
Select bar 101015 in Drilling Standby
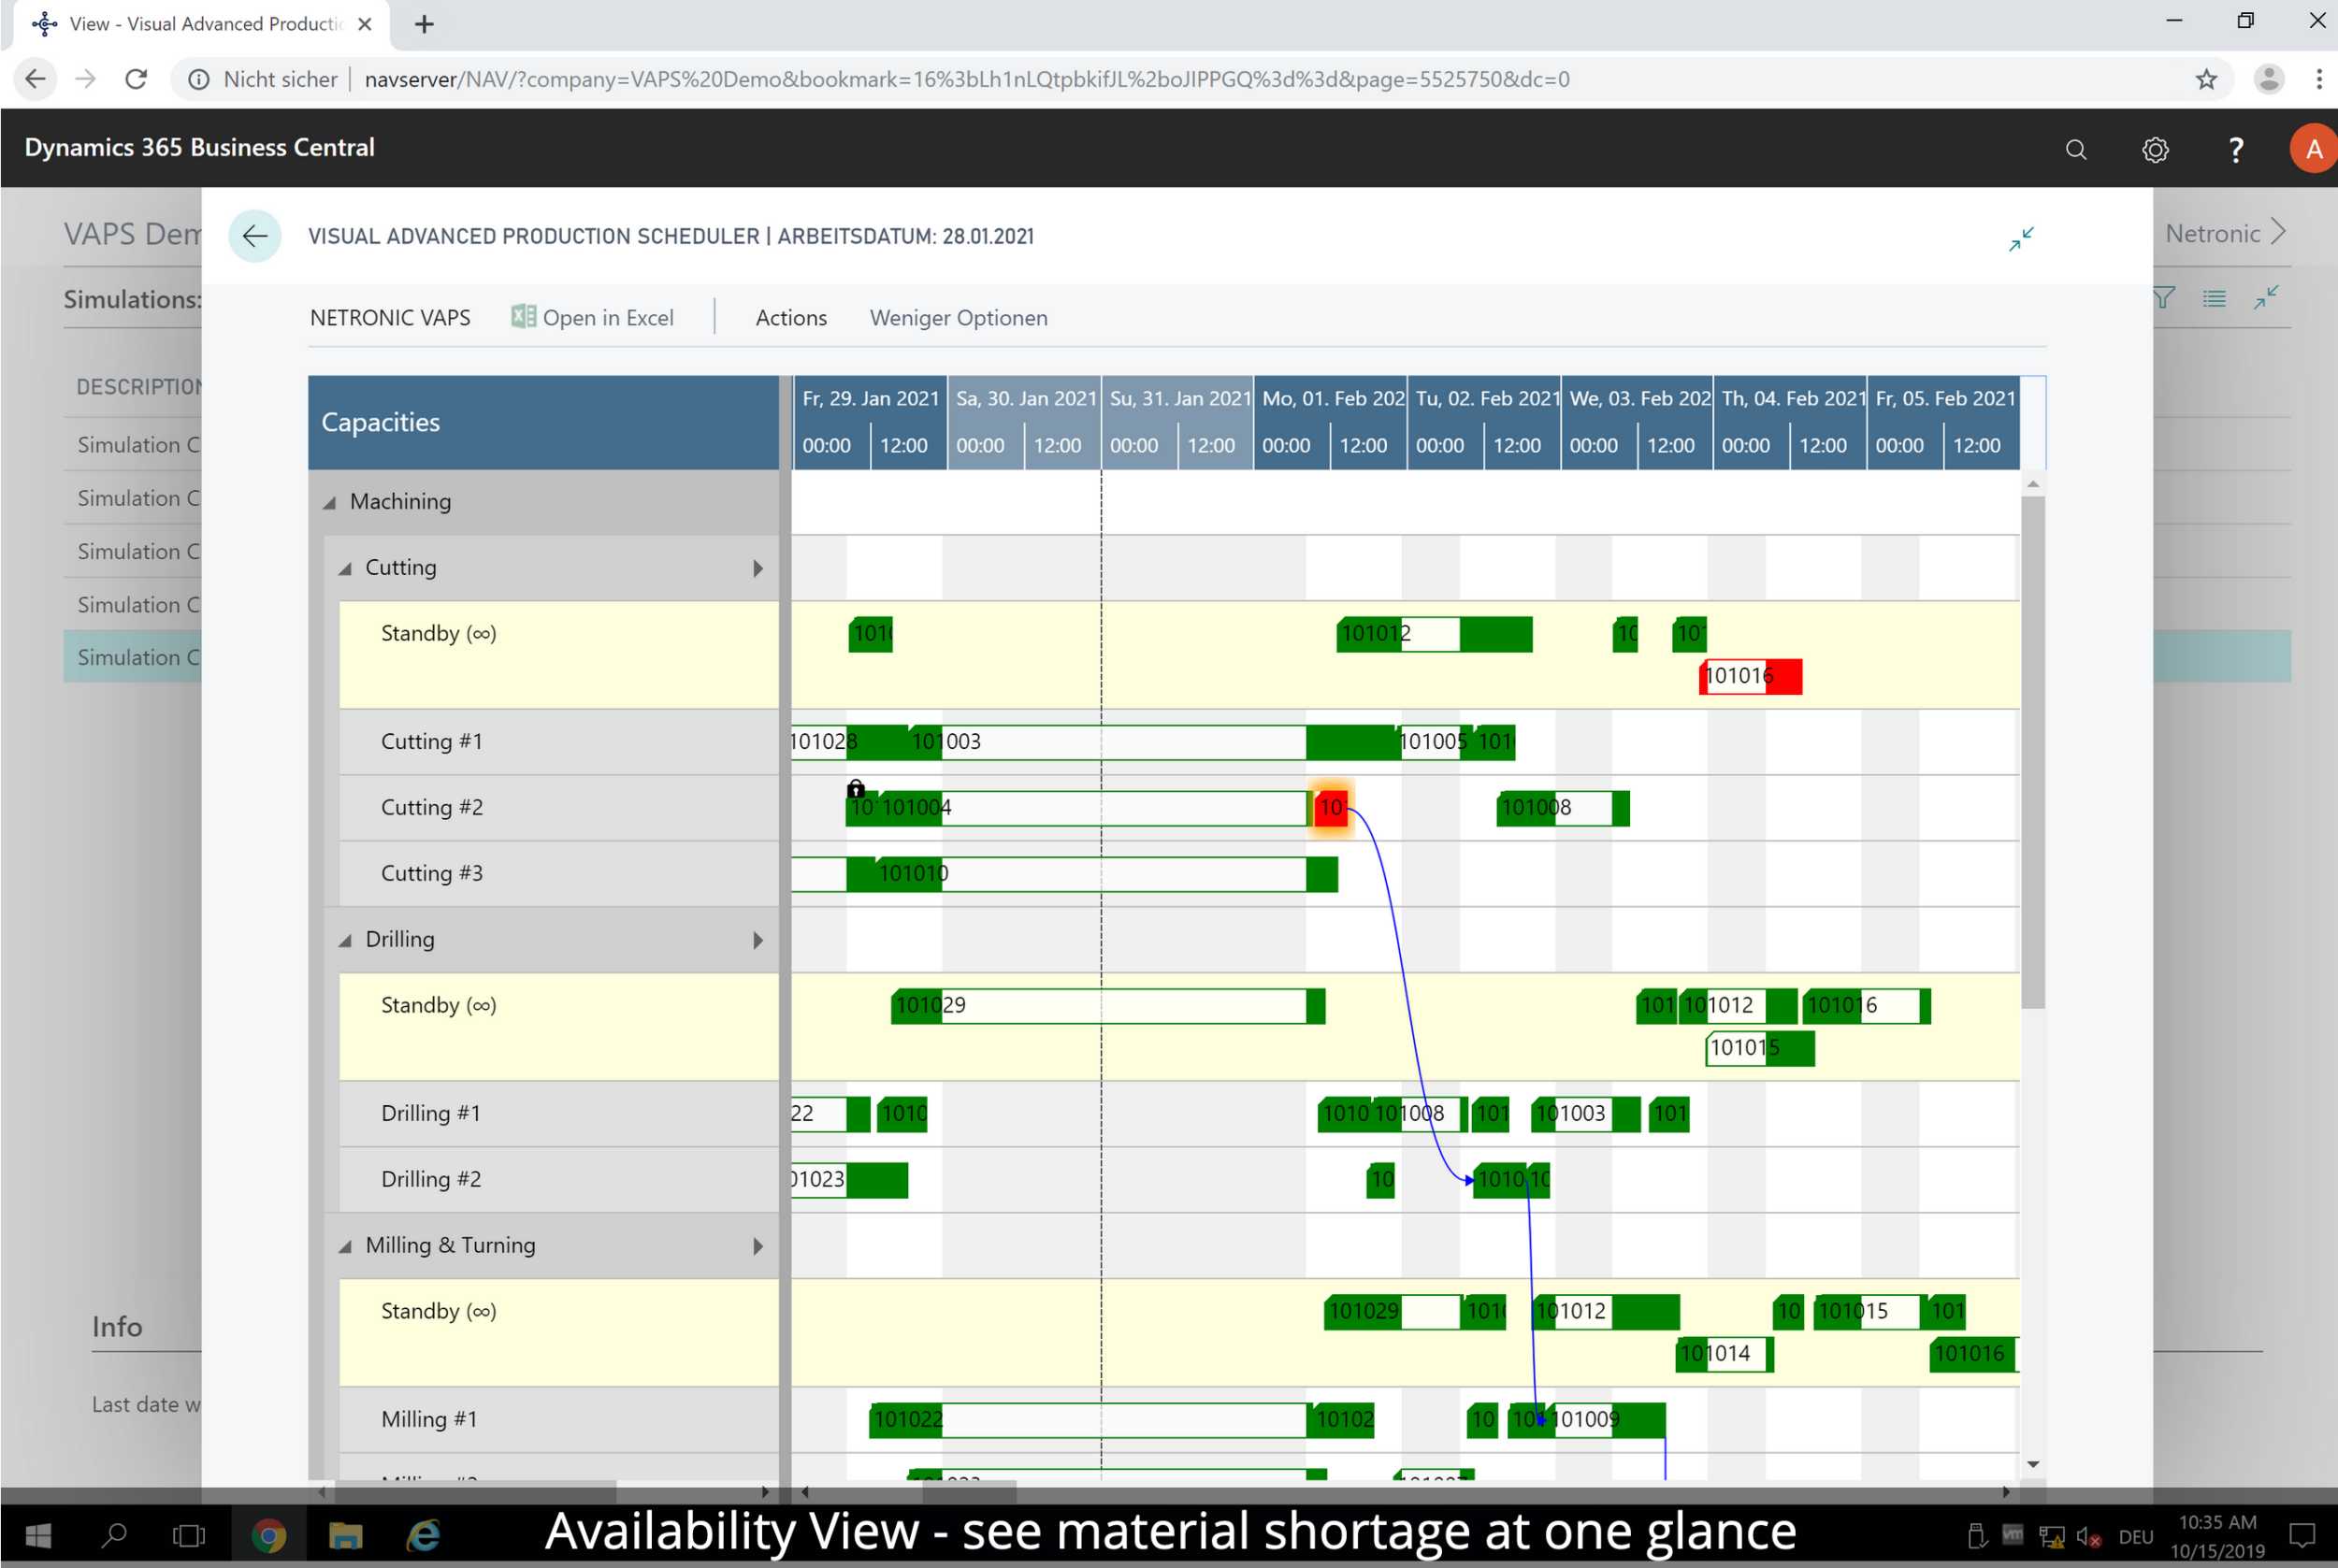point(1760,1048)
